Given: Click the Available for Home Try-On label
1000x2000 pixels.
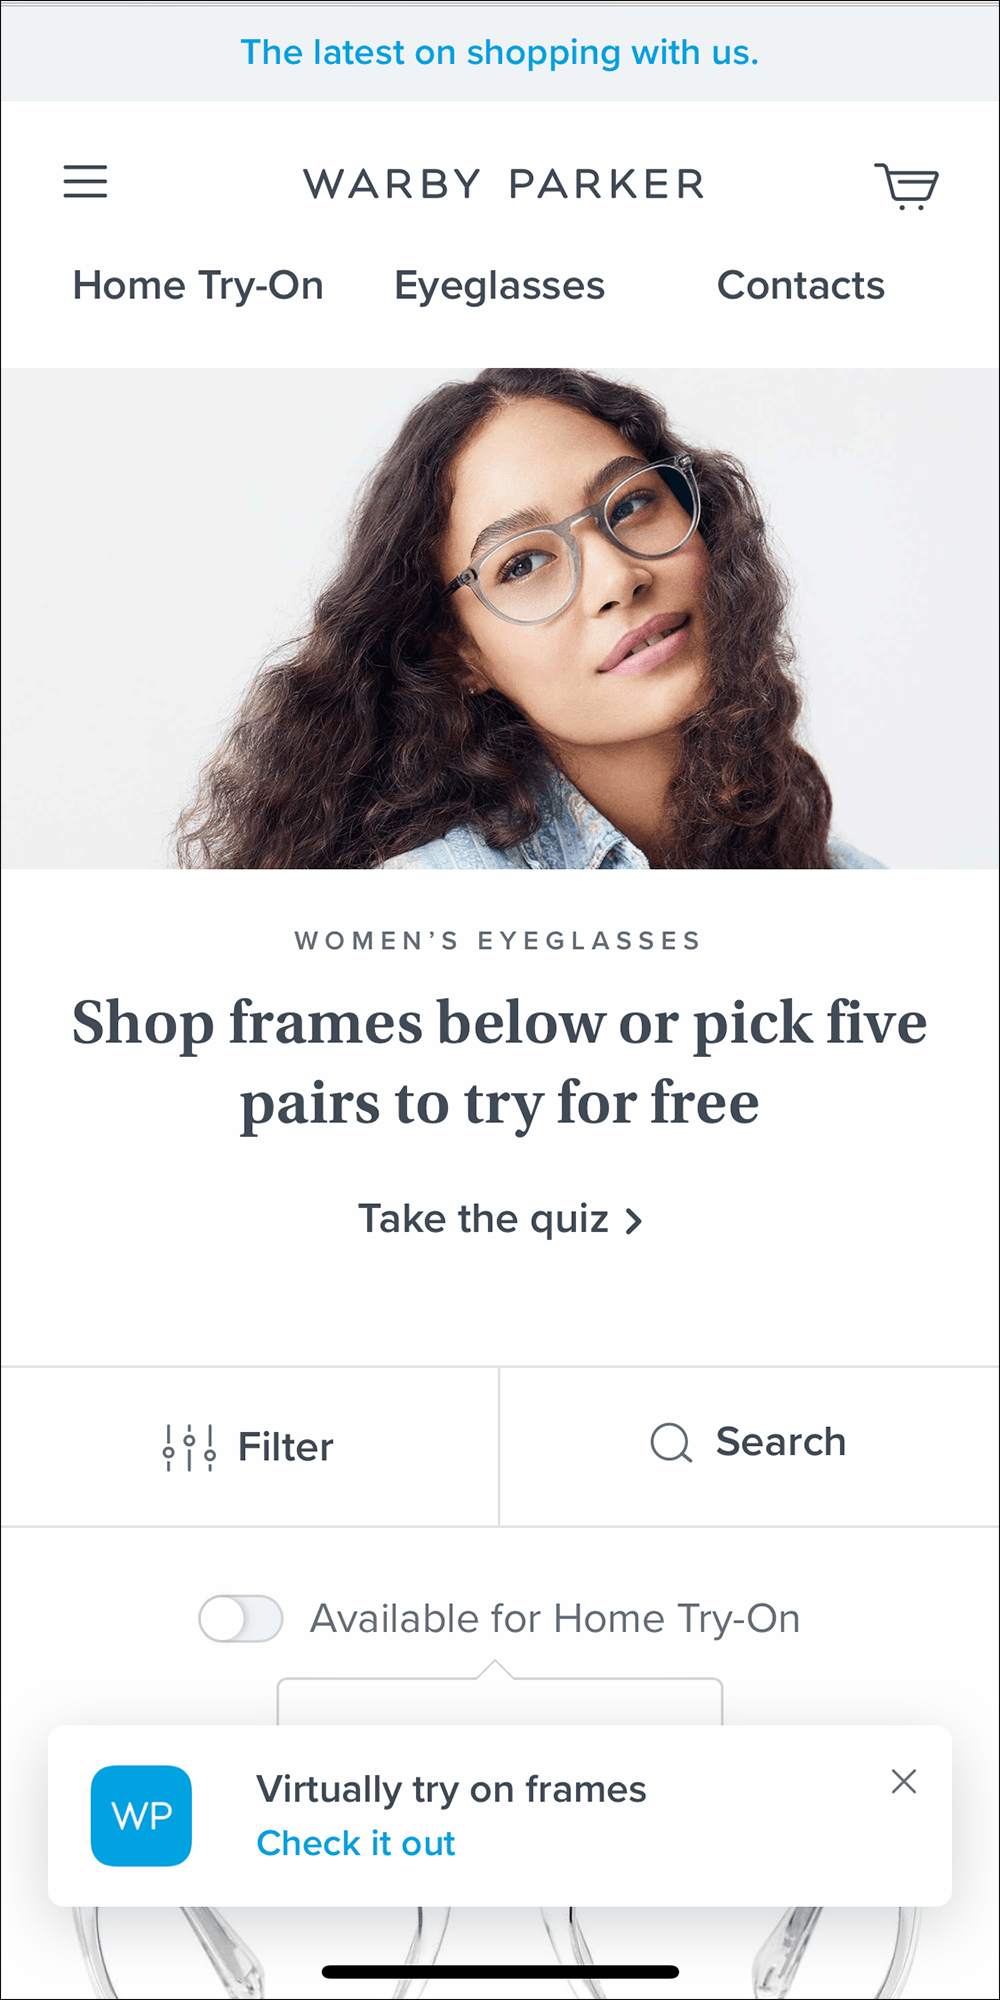Looking at the screenshot, I should [x=555, y=1619].
